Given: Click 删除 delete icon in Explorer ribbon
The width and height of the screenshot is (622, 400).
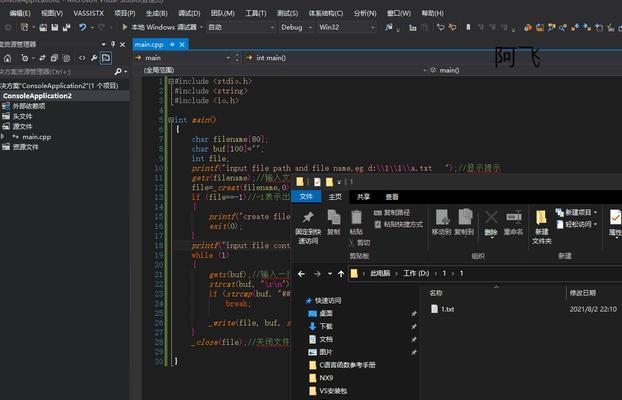Looking at the screenshot, I should [x=491, y=218].
